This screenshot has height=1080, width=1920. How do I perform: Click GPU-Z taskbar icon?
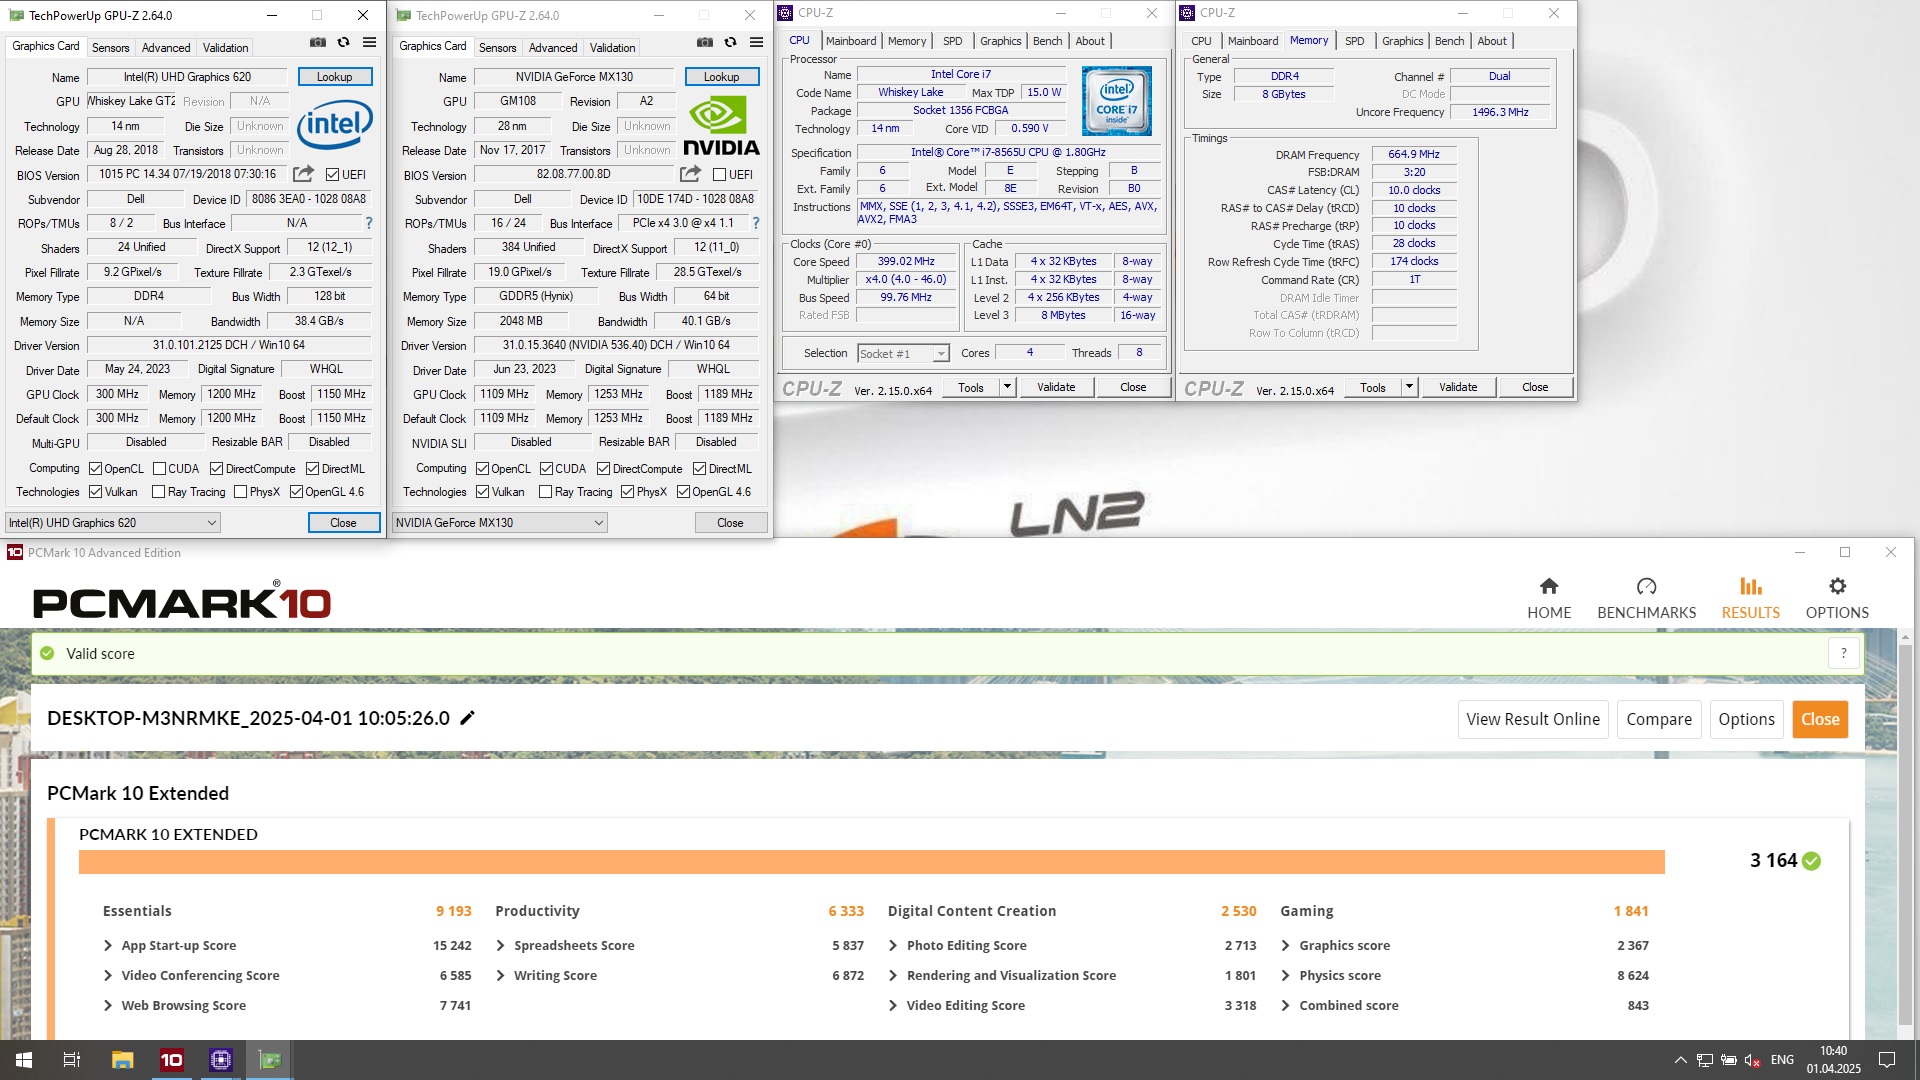269,1059
